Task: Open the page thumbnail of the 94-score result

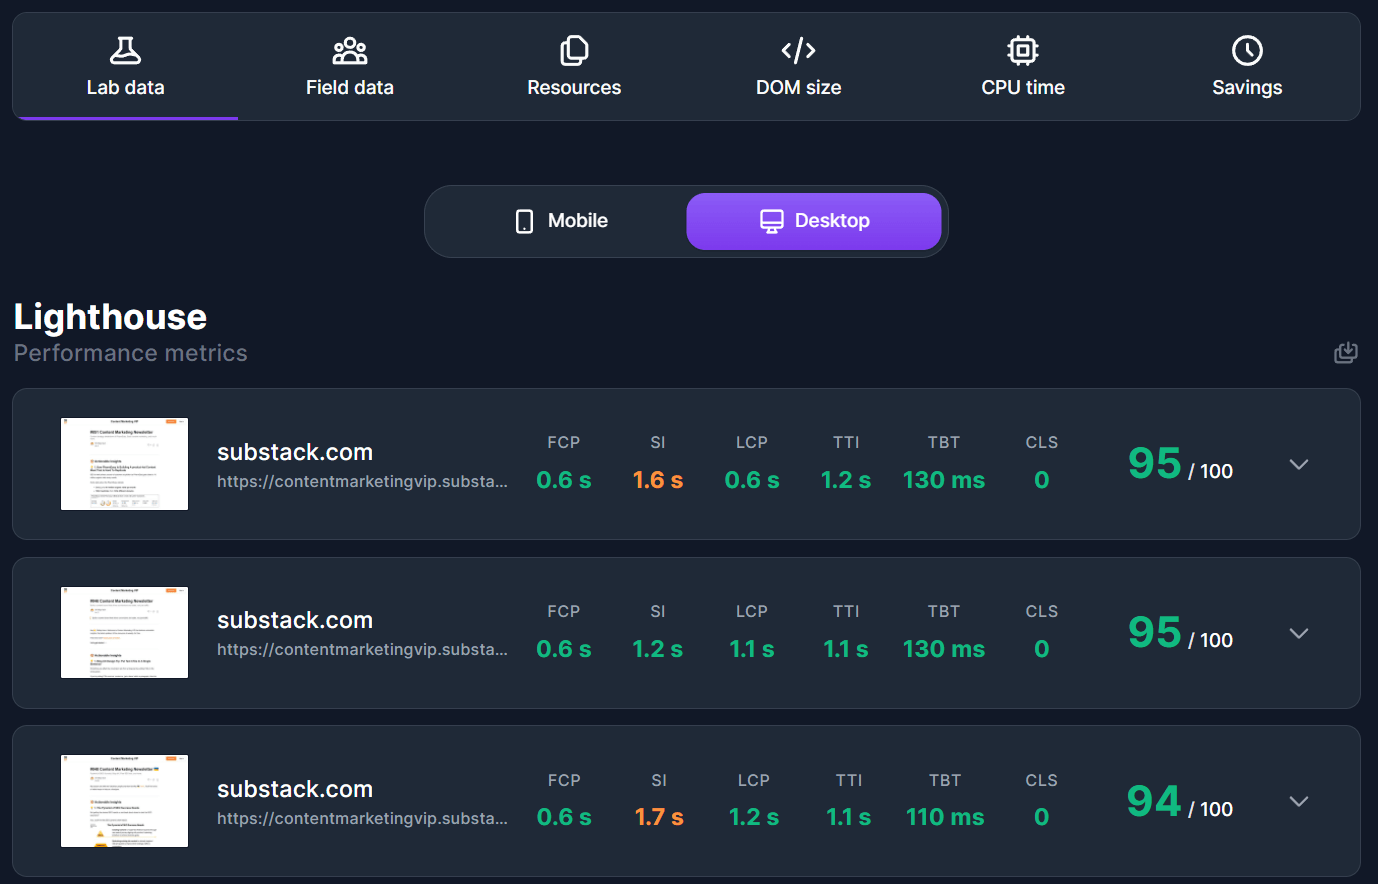Action: click(x=124, y=801)
